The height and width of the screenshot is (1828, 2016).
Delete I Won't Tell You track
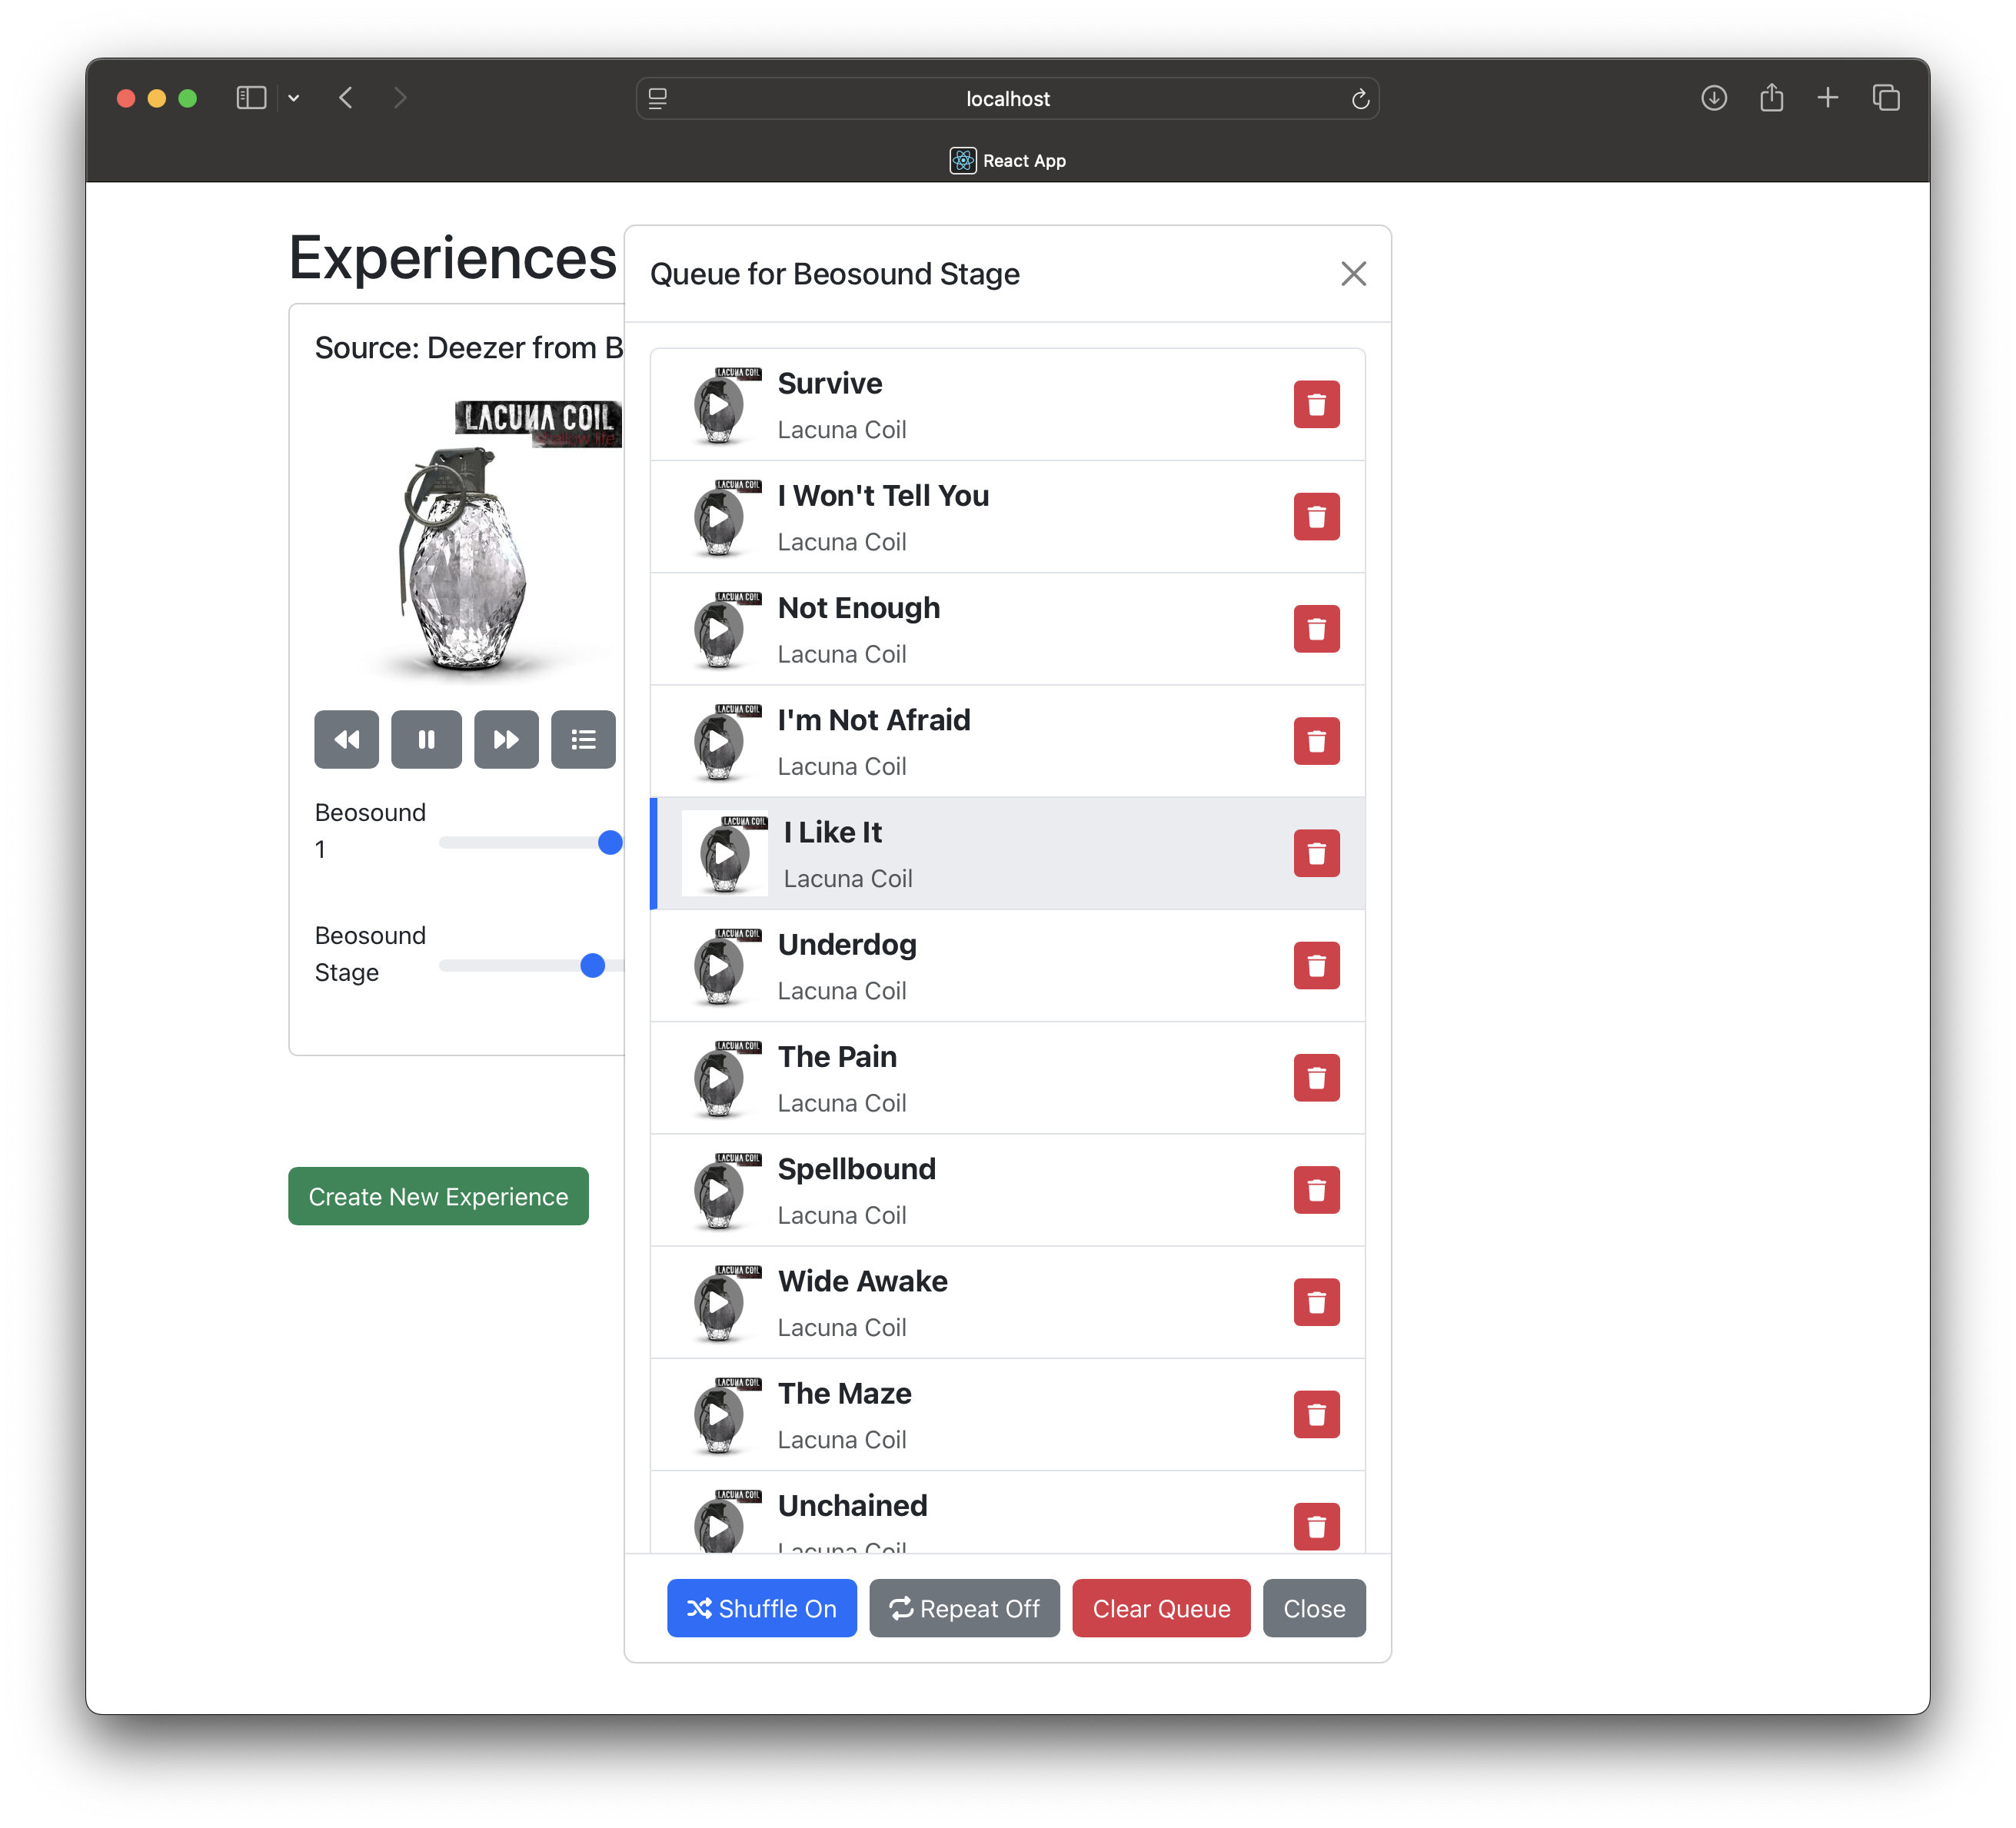(1316, 517)
